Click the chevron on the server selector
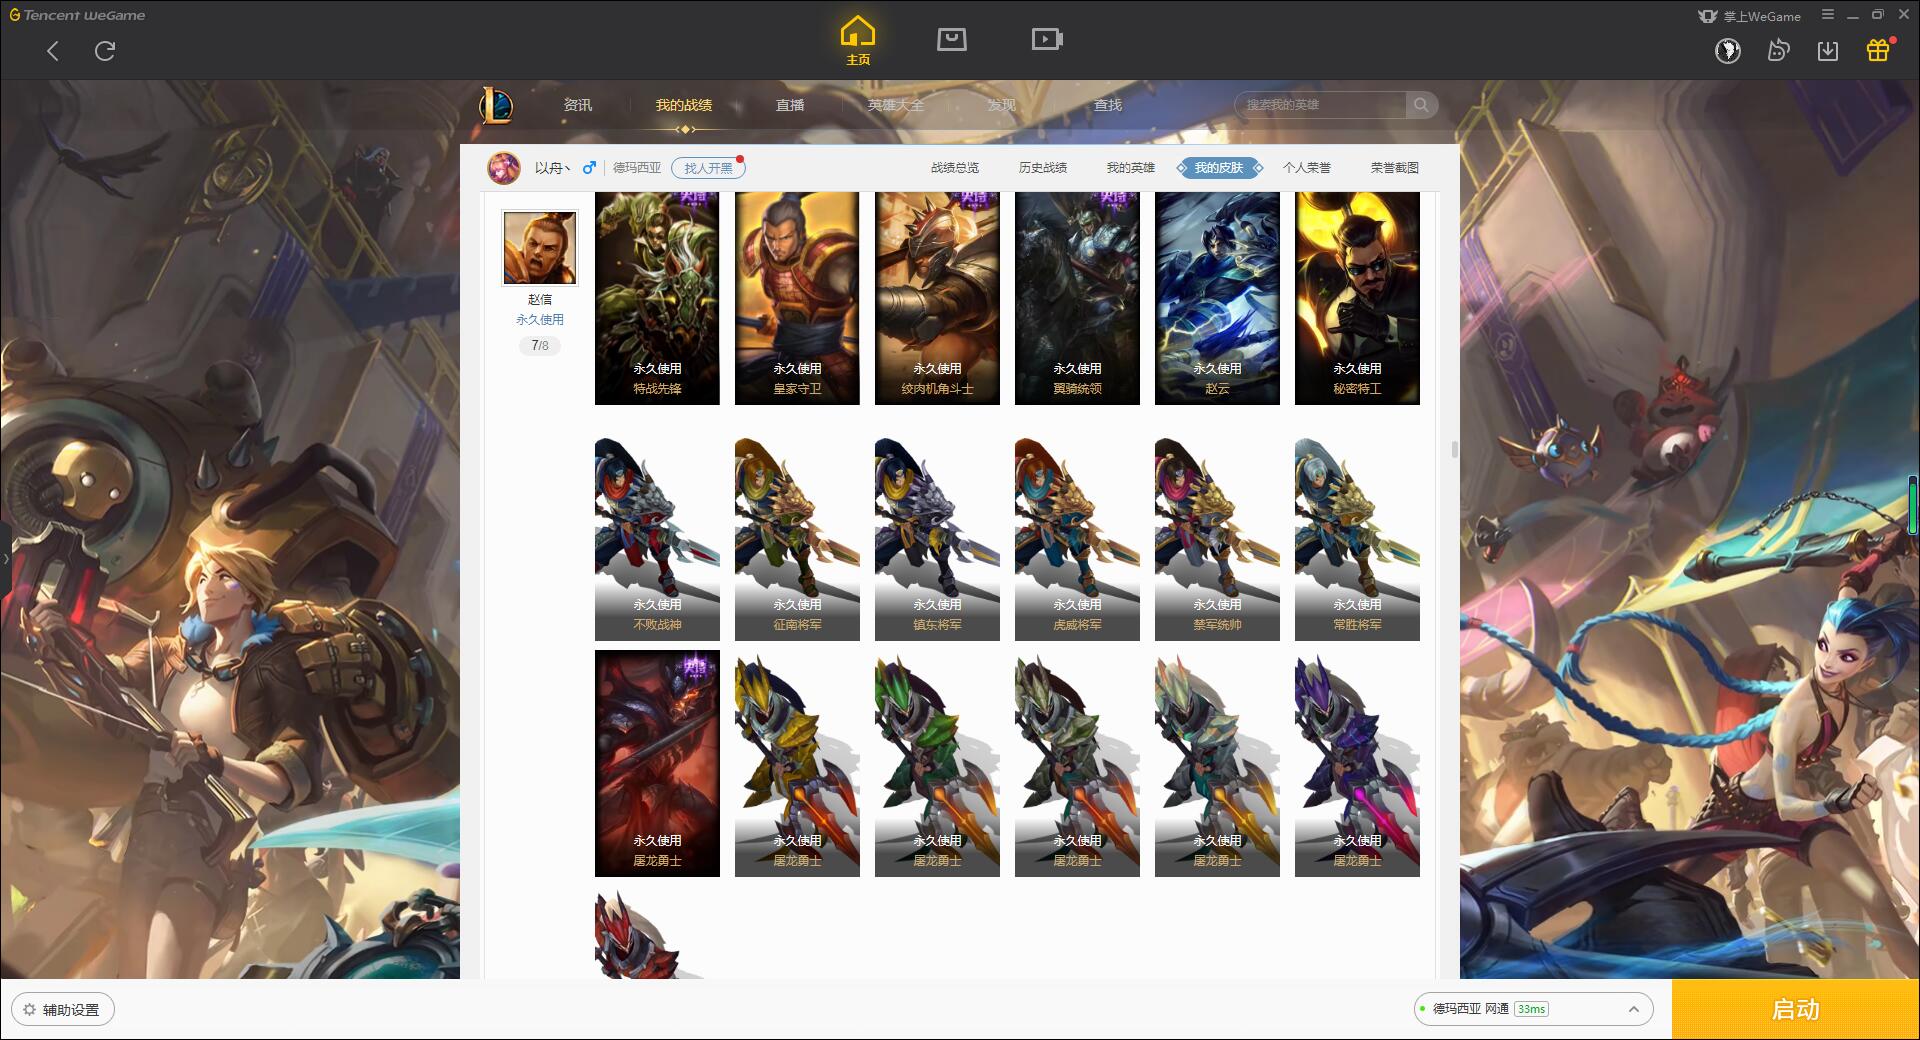Image resolution: width=1920 pixels, height=1040 pixels. click(x=1633, y=1009)
